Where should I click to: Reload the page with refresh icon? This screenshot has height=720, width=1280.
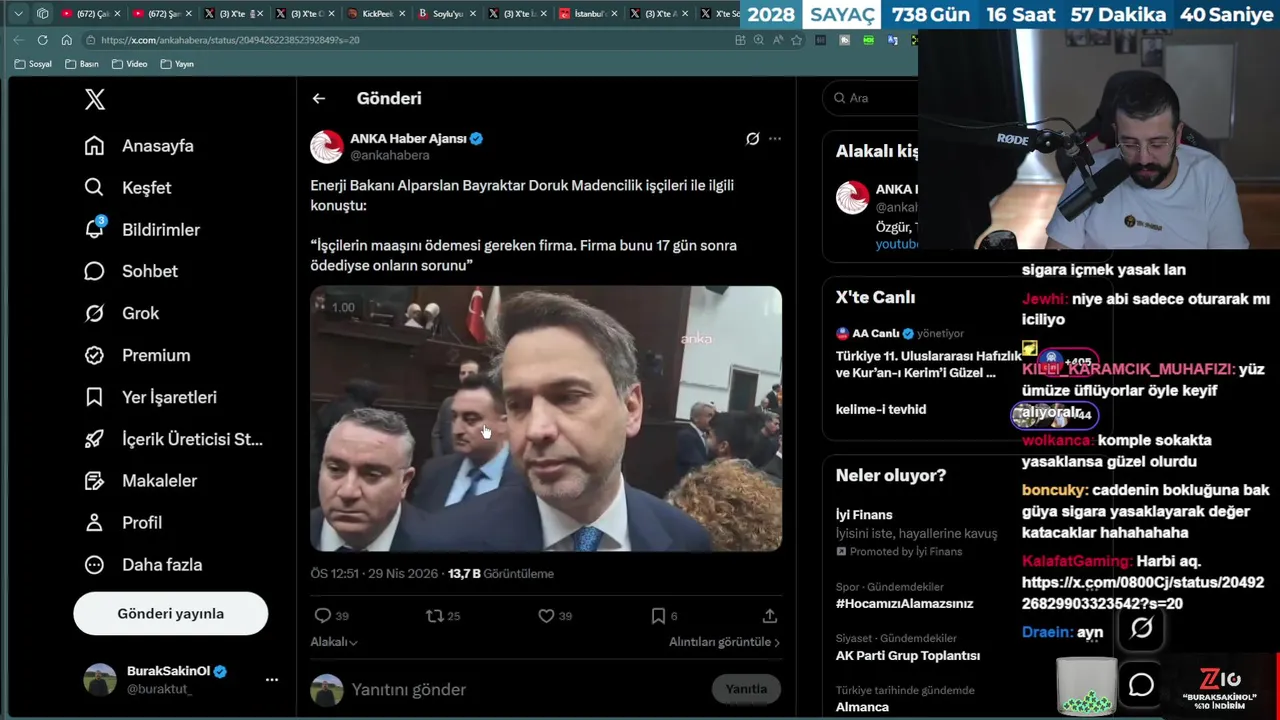pos(42,40)
